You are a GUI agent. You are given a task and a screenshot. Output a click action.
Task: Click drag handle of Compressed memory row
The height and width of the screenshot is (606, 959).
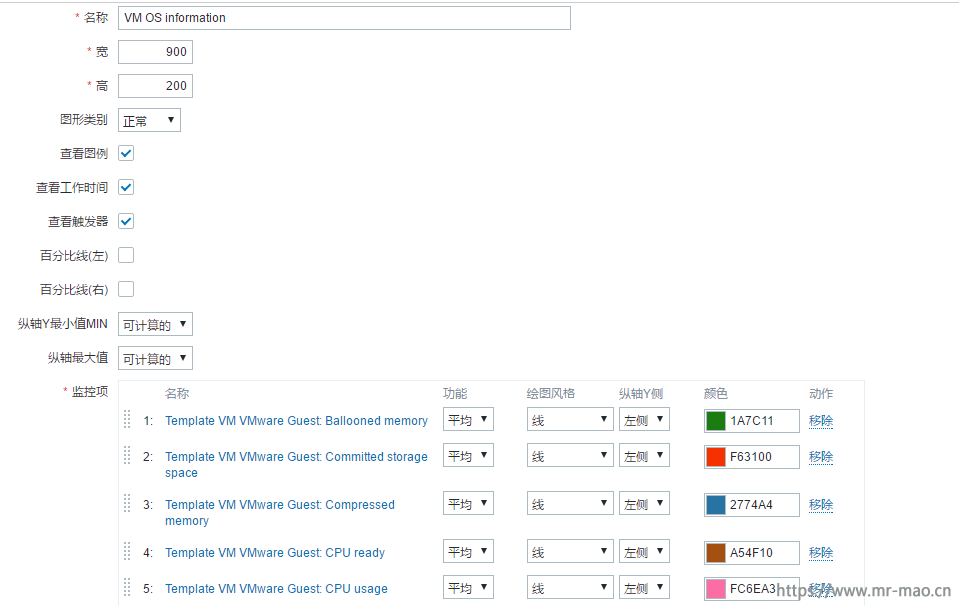[127, 503]
